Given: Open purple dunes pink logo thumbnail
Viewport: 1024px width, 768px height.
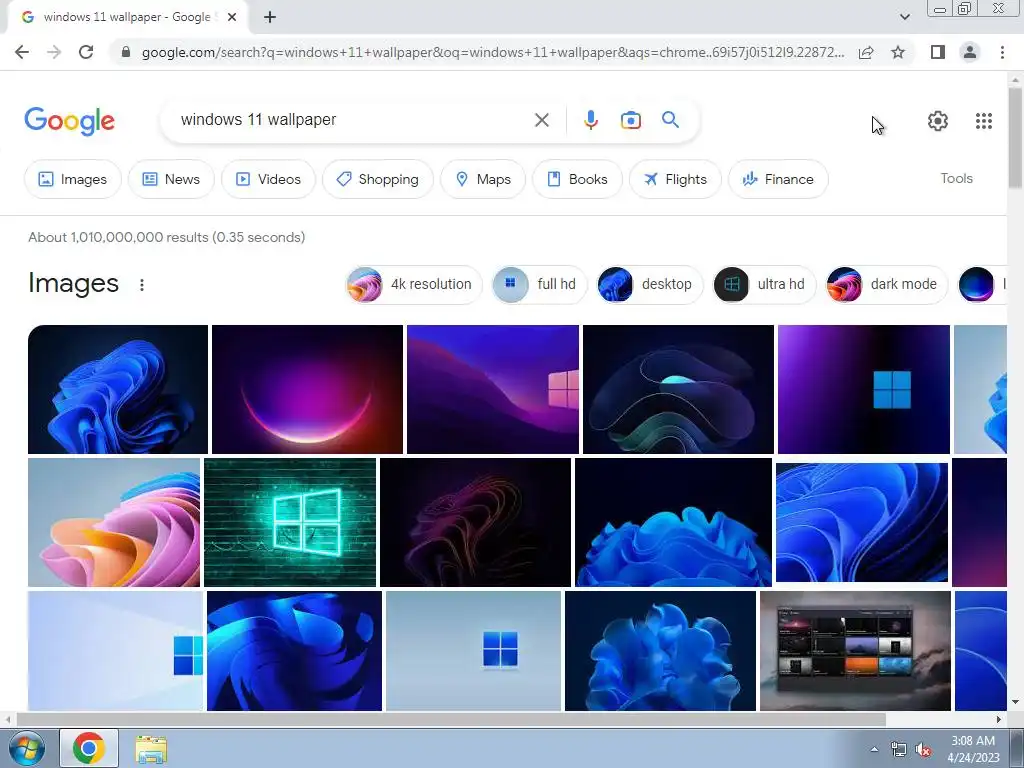Looking at the screenshot, I should coord(492,389).
